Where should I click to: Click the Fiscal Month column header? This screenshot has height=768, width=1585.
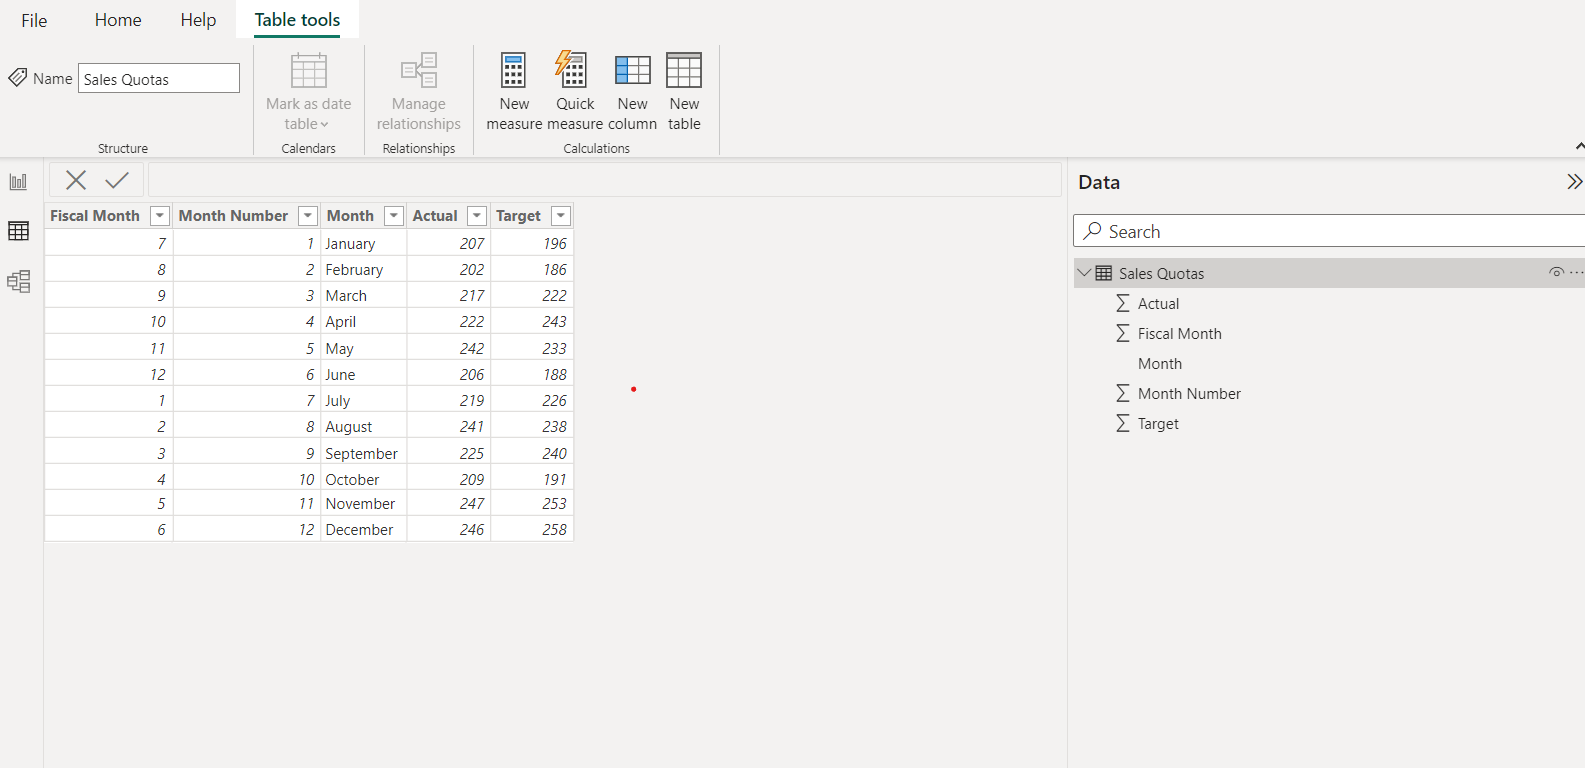[95, 216]
